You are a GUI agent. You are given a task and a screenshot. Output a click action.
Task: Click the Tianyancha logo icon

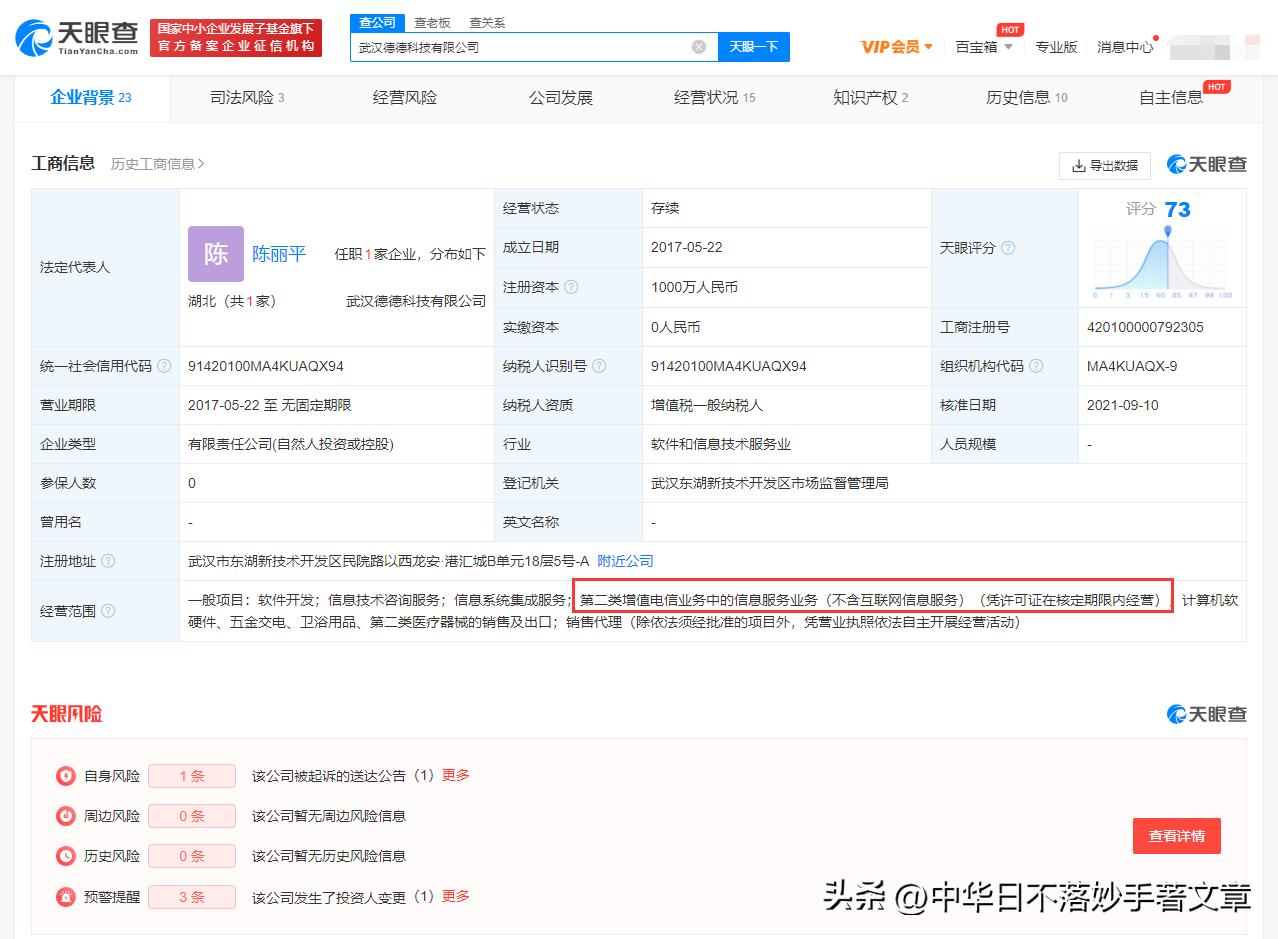(32, 34)
